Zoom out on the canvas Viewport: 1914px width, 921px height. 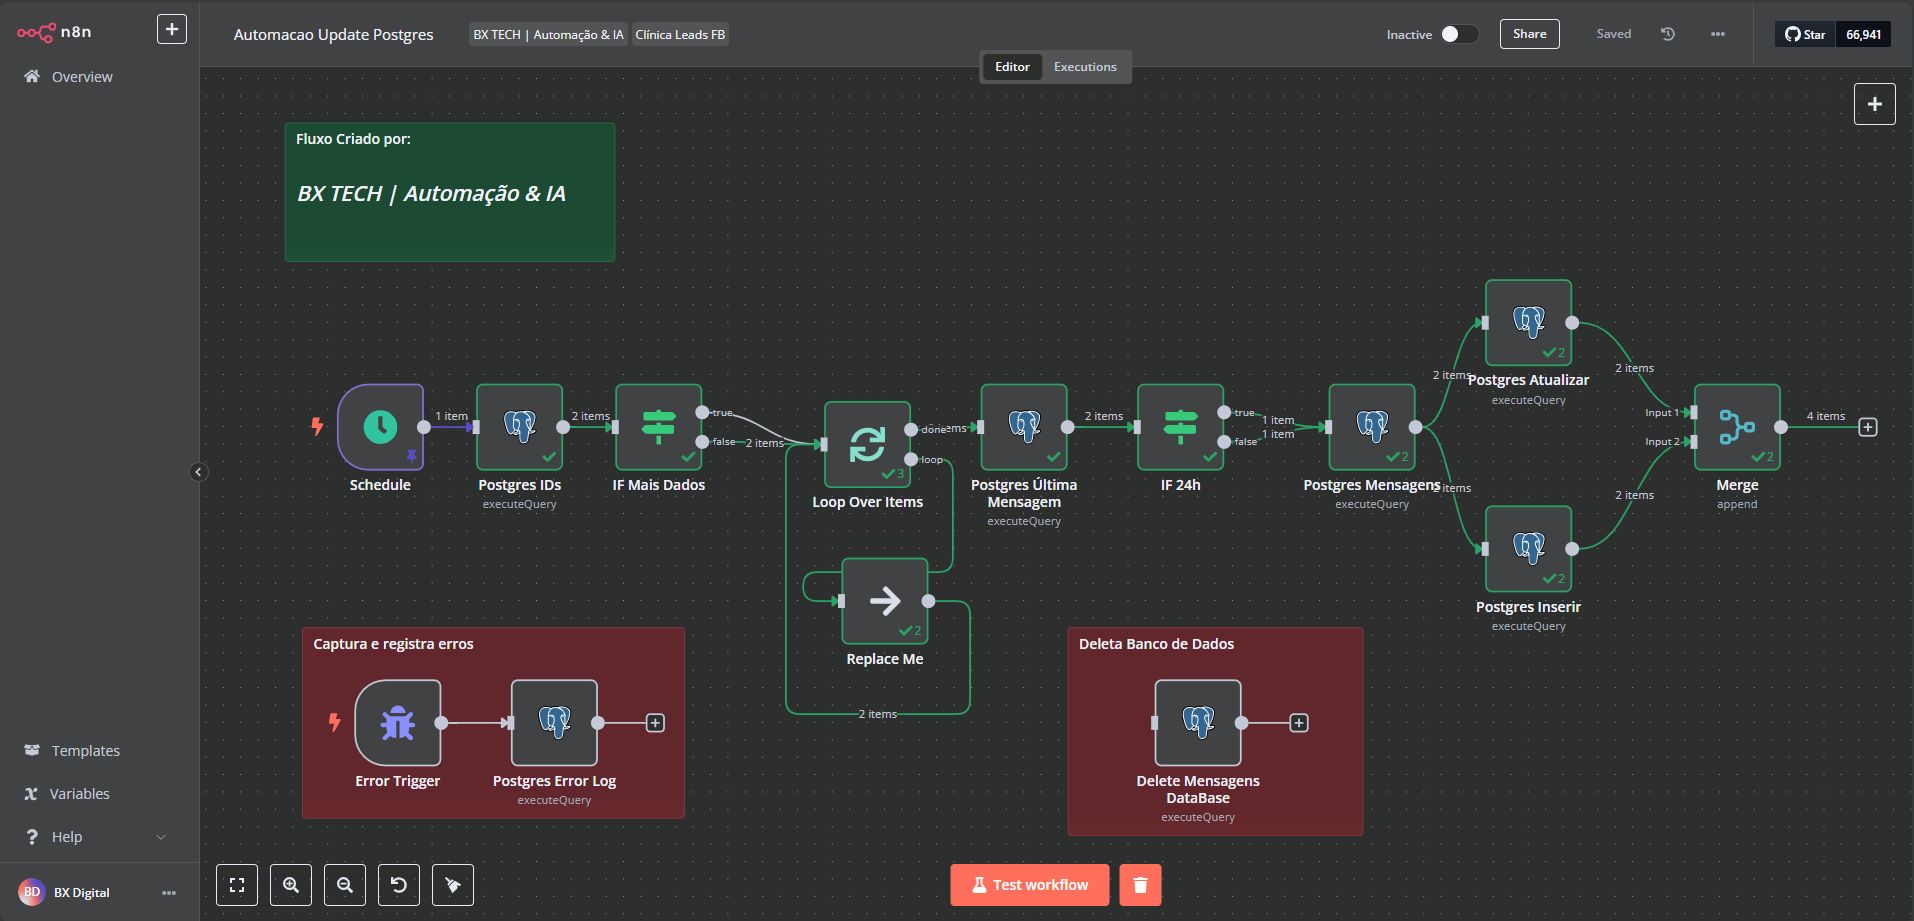(x=345, y=885)
